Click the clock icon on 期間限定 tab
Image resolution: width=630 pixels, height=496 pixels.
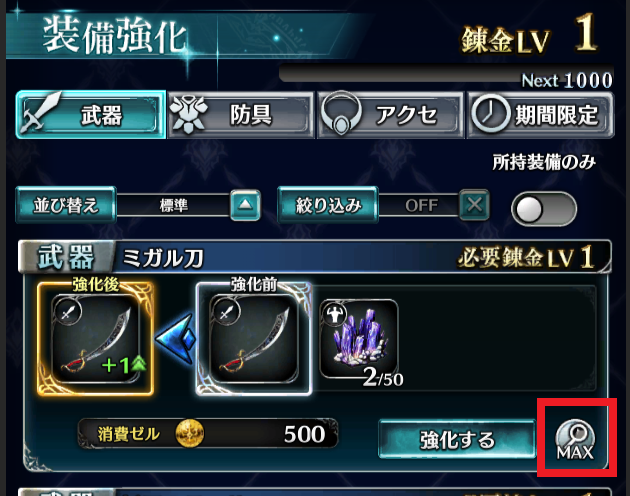click(x=491, y=115)
